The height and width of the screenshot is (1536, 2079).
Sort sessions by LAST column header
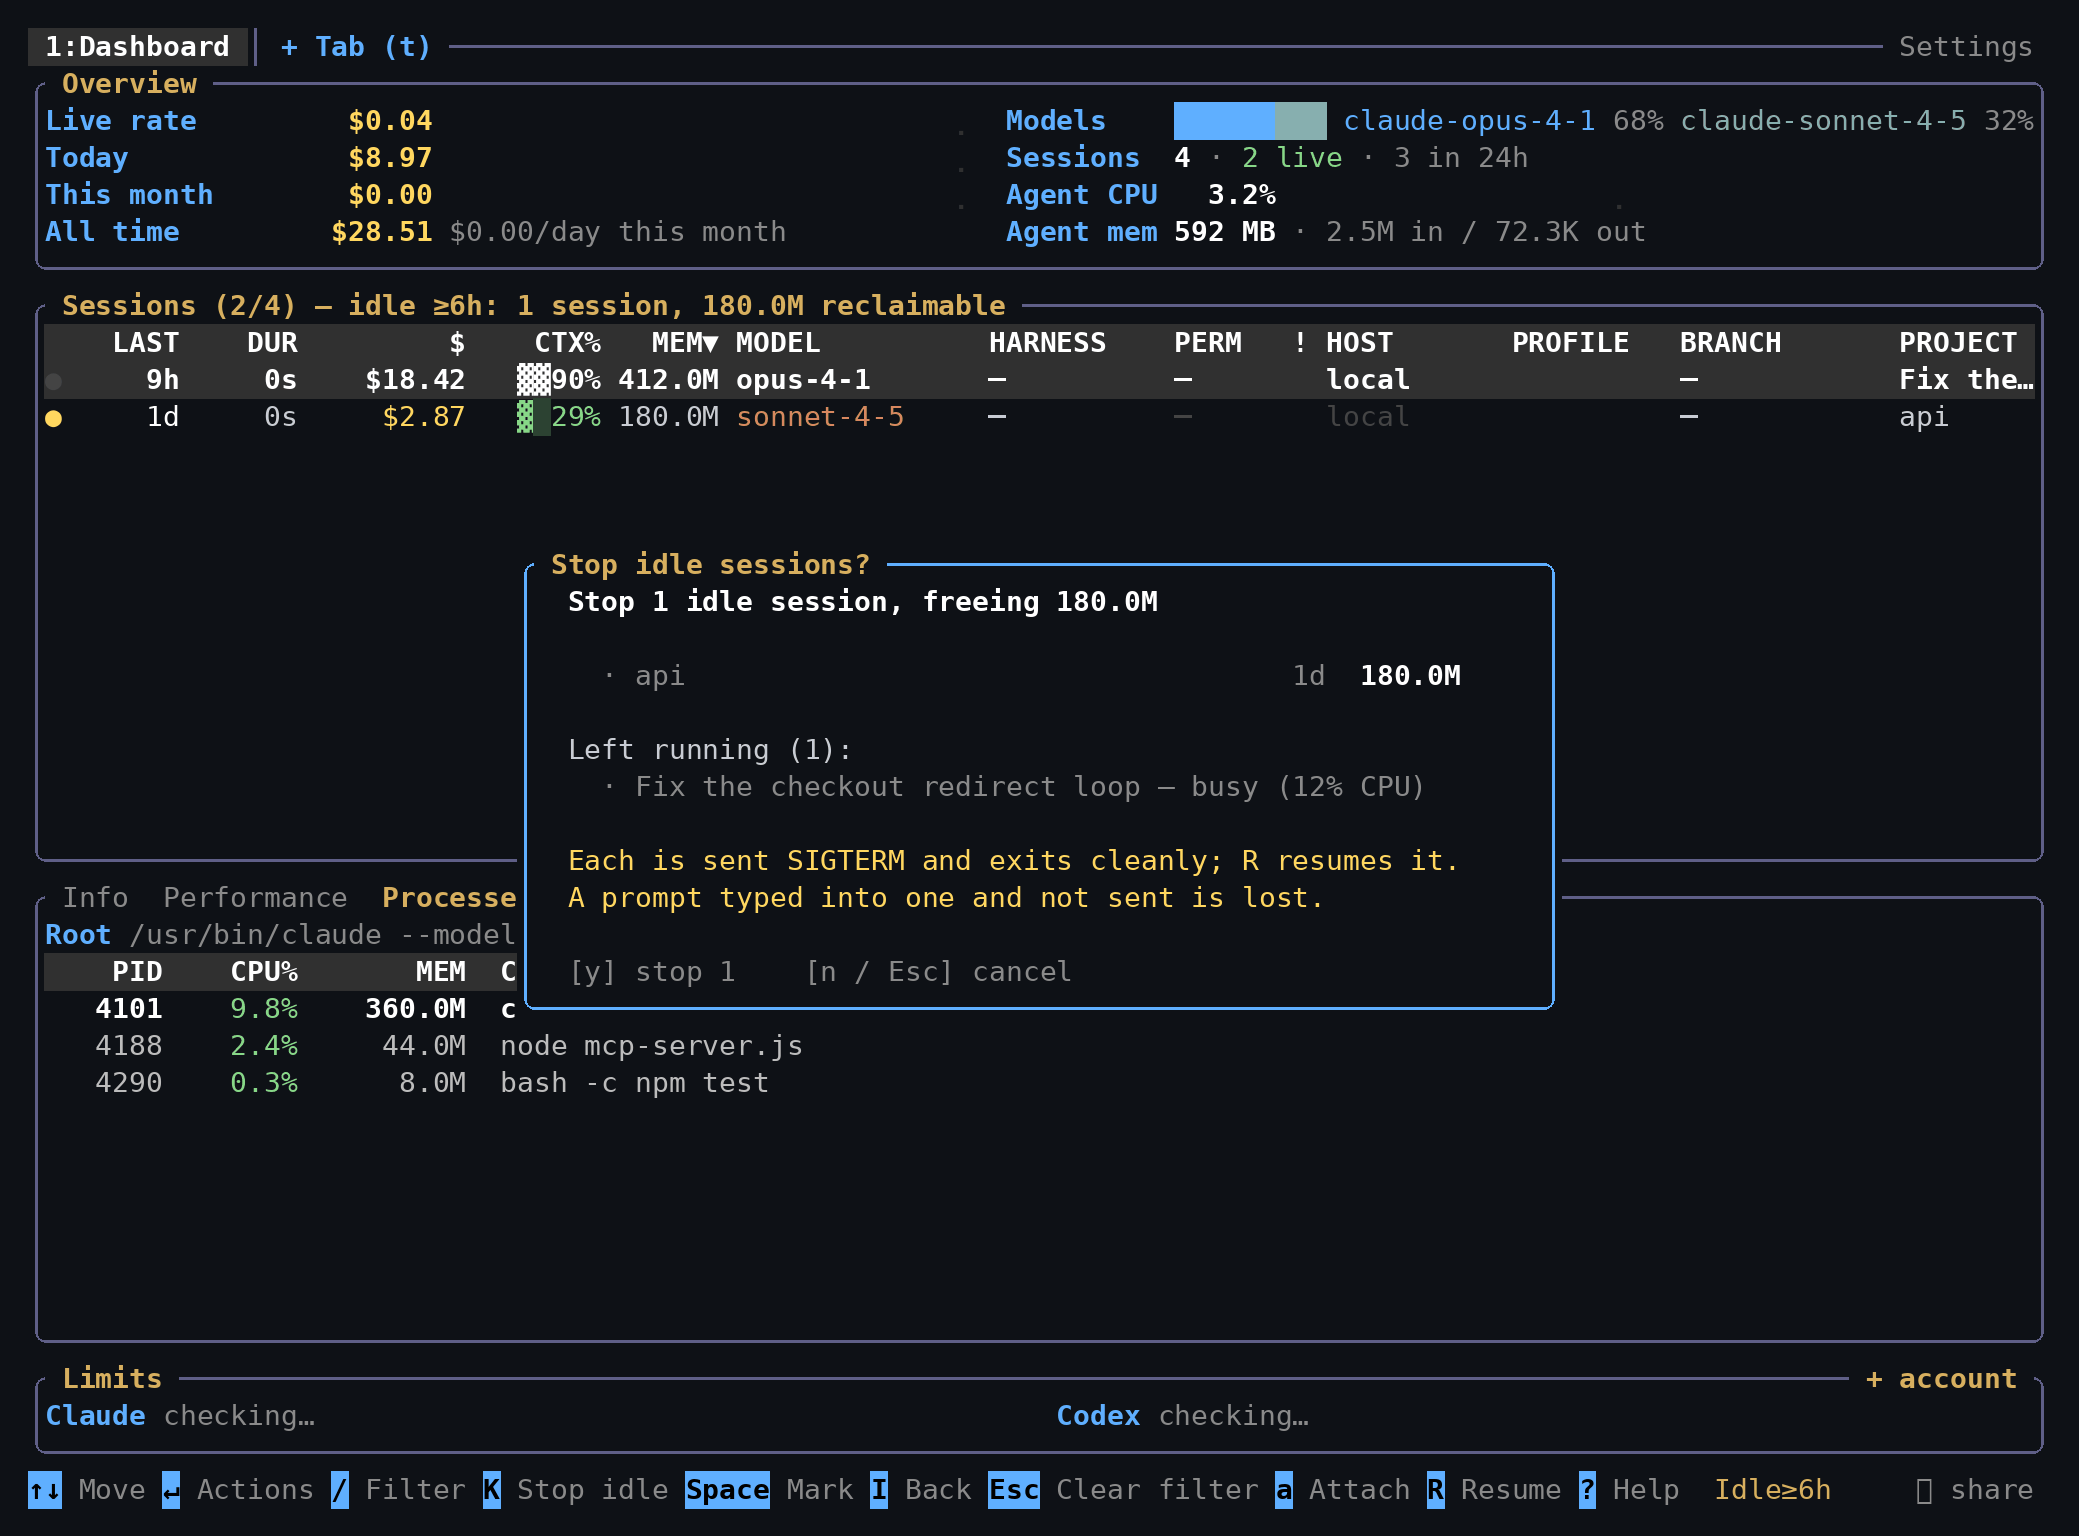(x=146, y=342)
